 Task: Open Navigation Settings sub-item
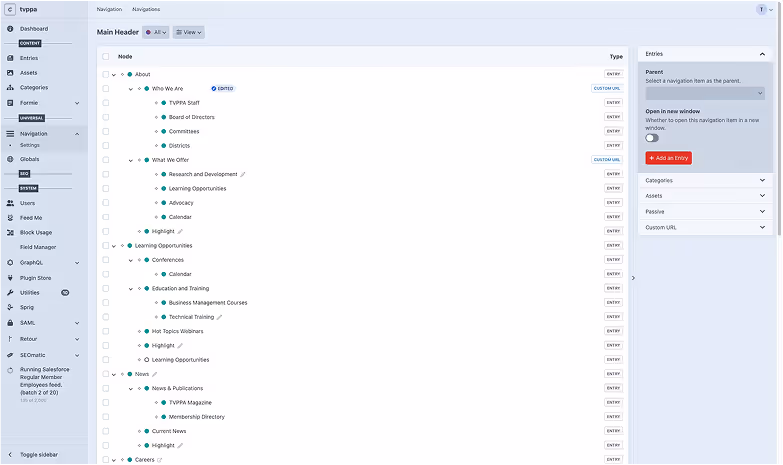coord(29,145)
